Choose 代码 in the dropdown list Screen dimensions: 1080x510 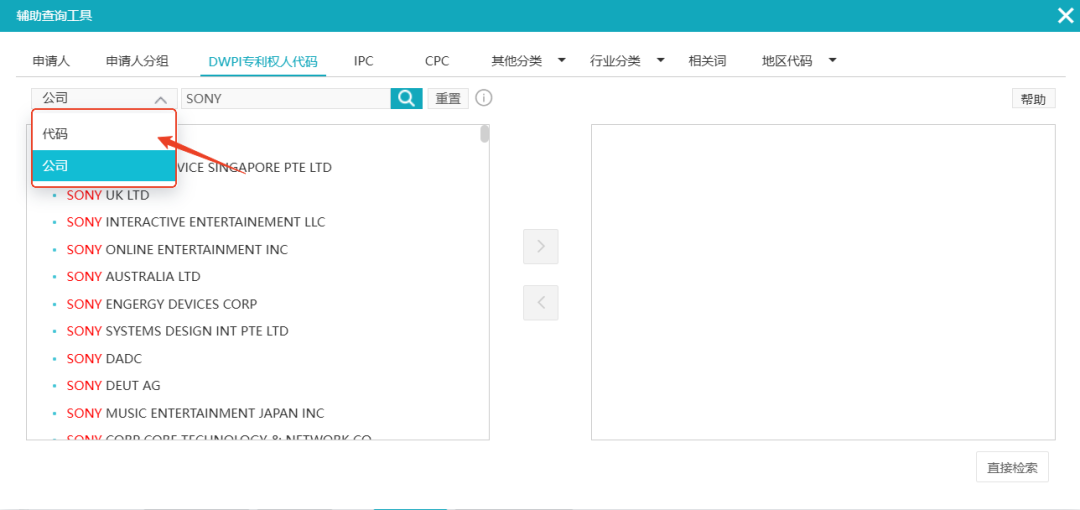pos(104,134)
